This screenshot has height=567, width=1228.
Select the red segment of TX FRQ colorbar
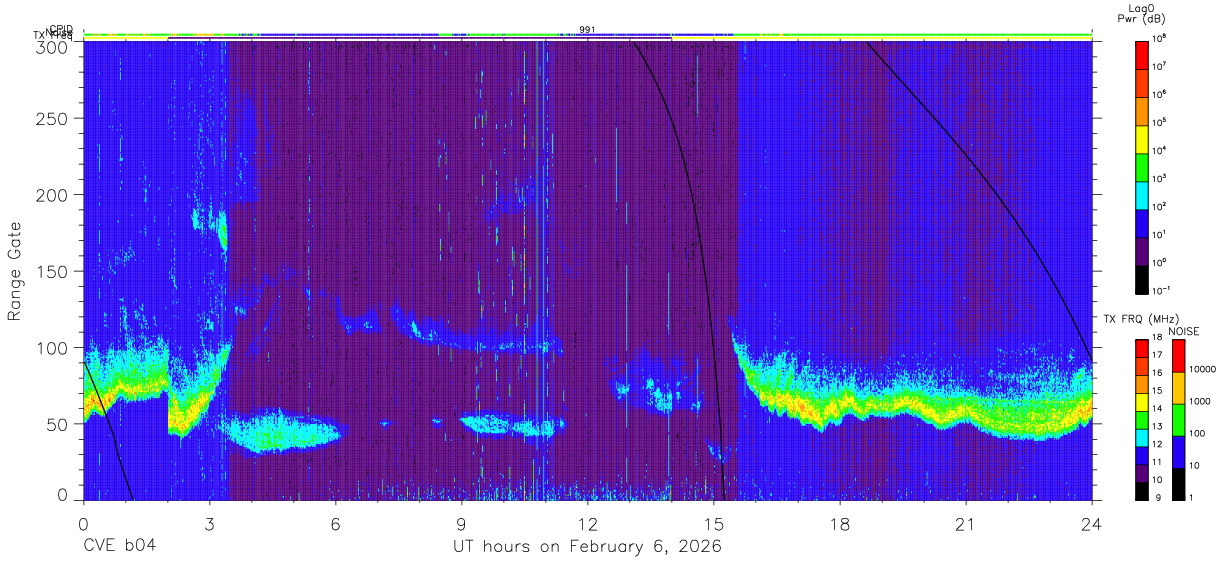click(1142, 349)
